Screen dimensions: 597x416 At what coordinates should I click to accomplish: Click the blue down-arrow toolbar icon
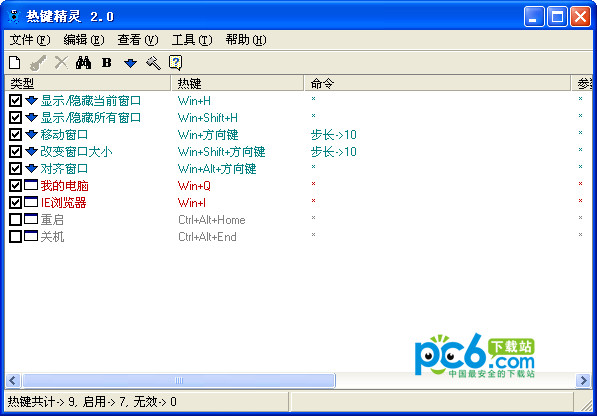130,63
